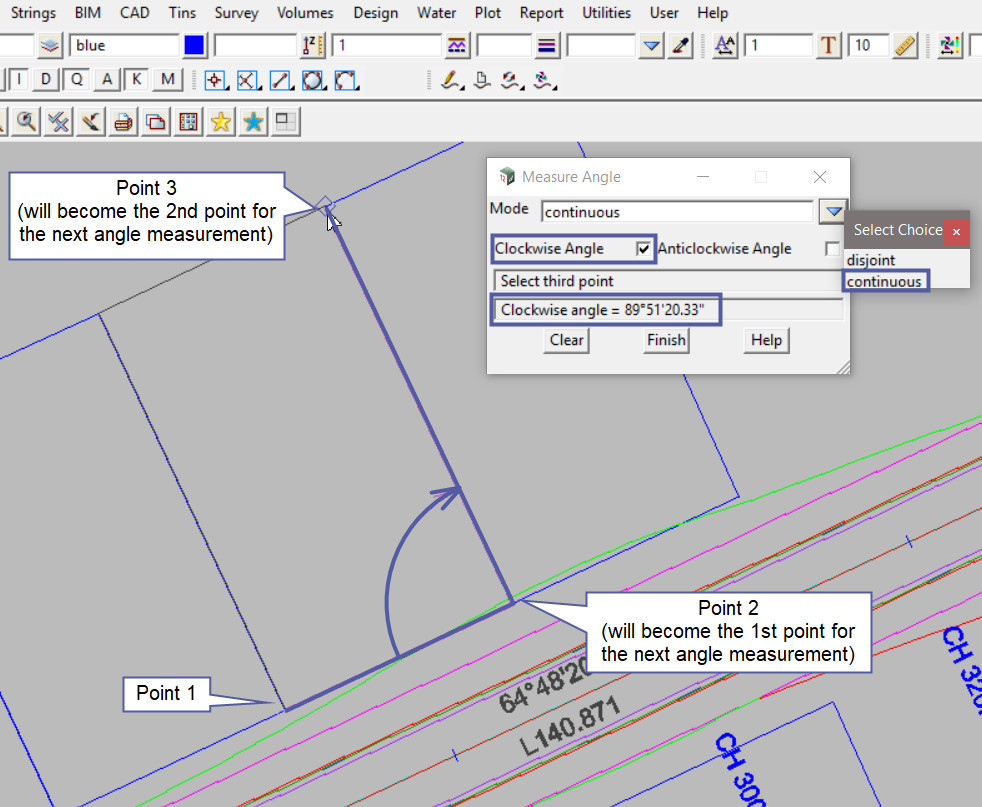
Task: Click the ruler icon beside text size
Action: click(905, 46)
